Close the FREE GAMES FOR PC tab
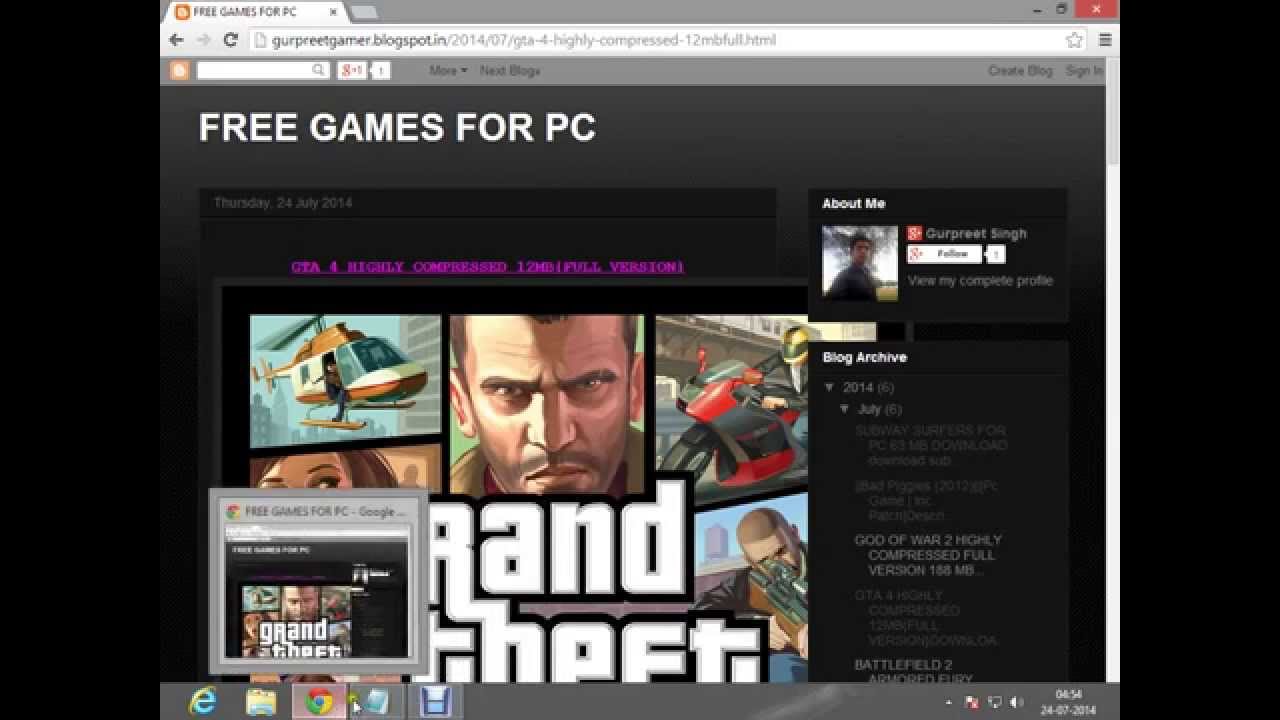Screen dimensions: 1280x720 (333, 12)
